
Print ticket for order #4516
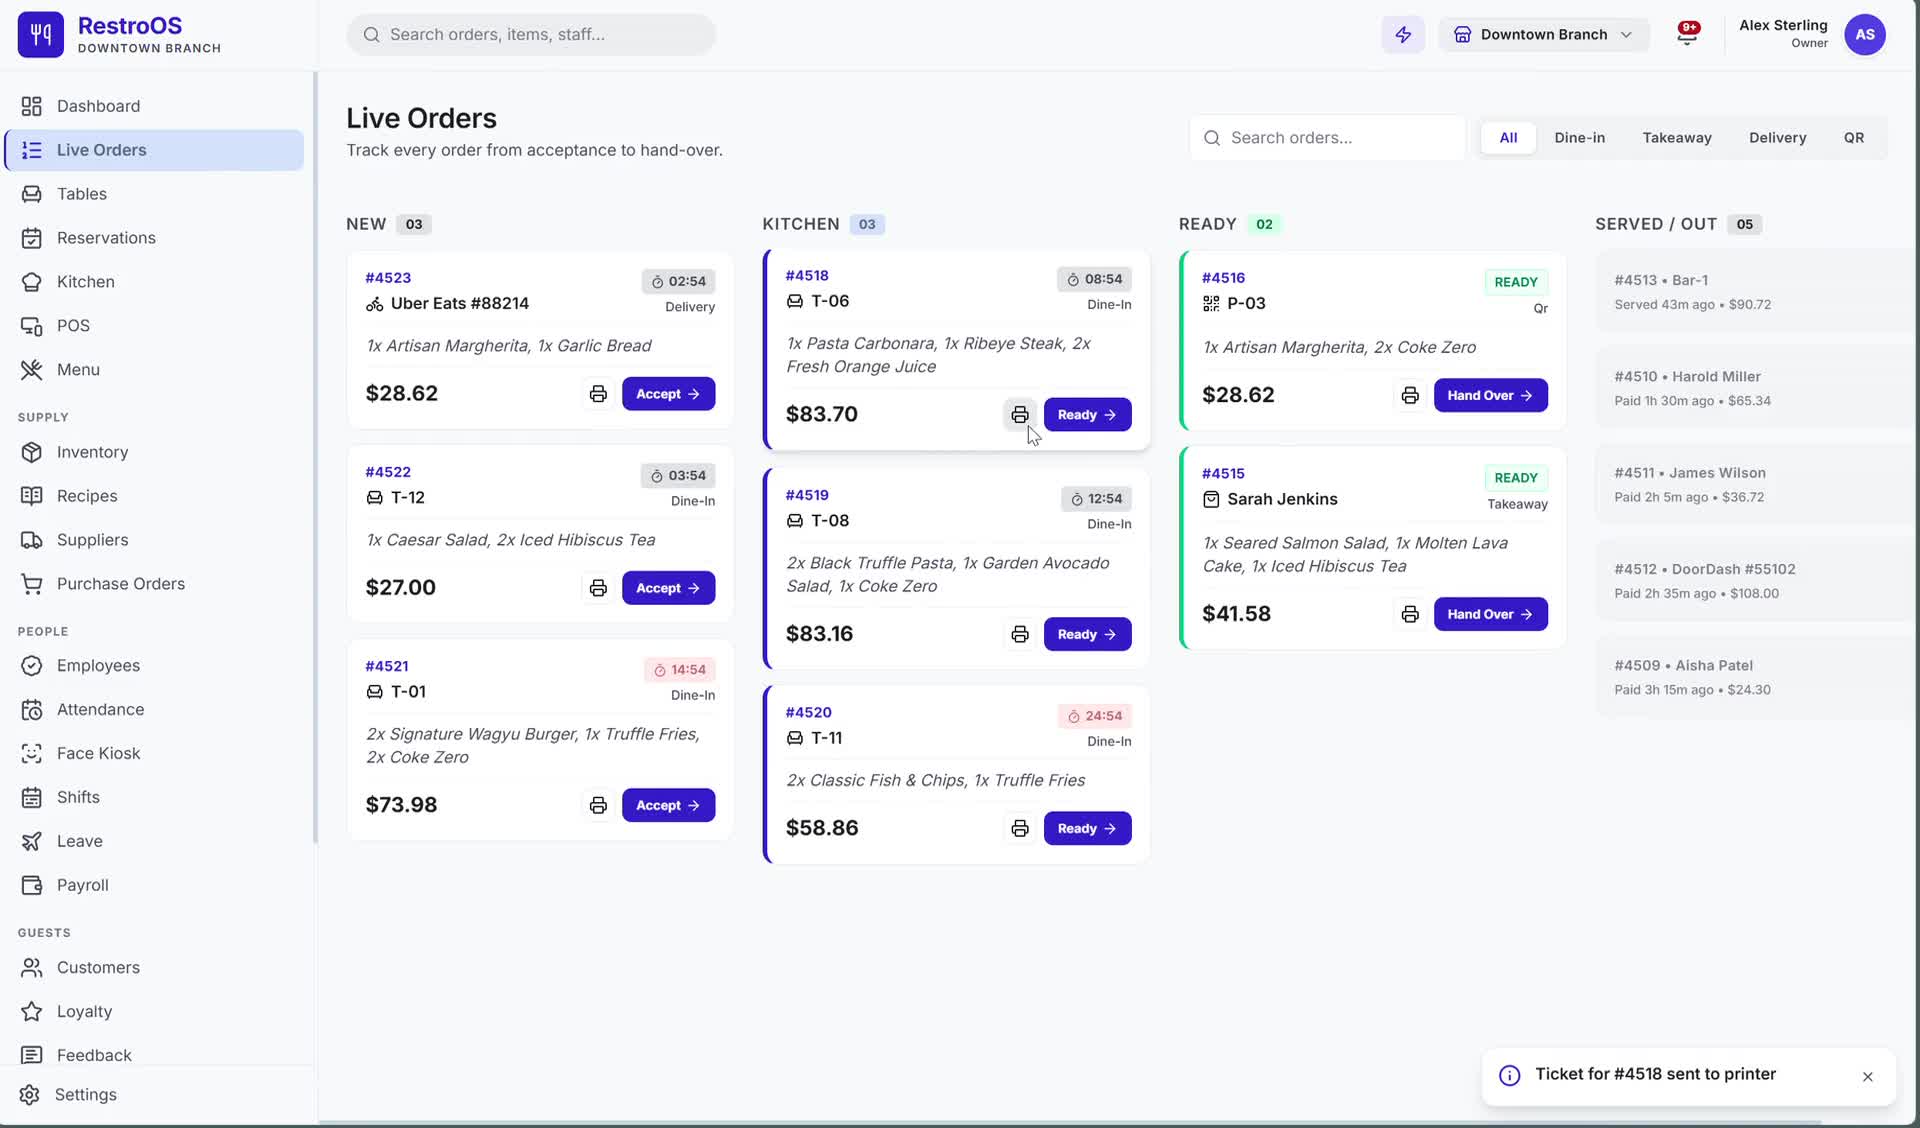tap(1409, 395)
